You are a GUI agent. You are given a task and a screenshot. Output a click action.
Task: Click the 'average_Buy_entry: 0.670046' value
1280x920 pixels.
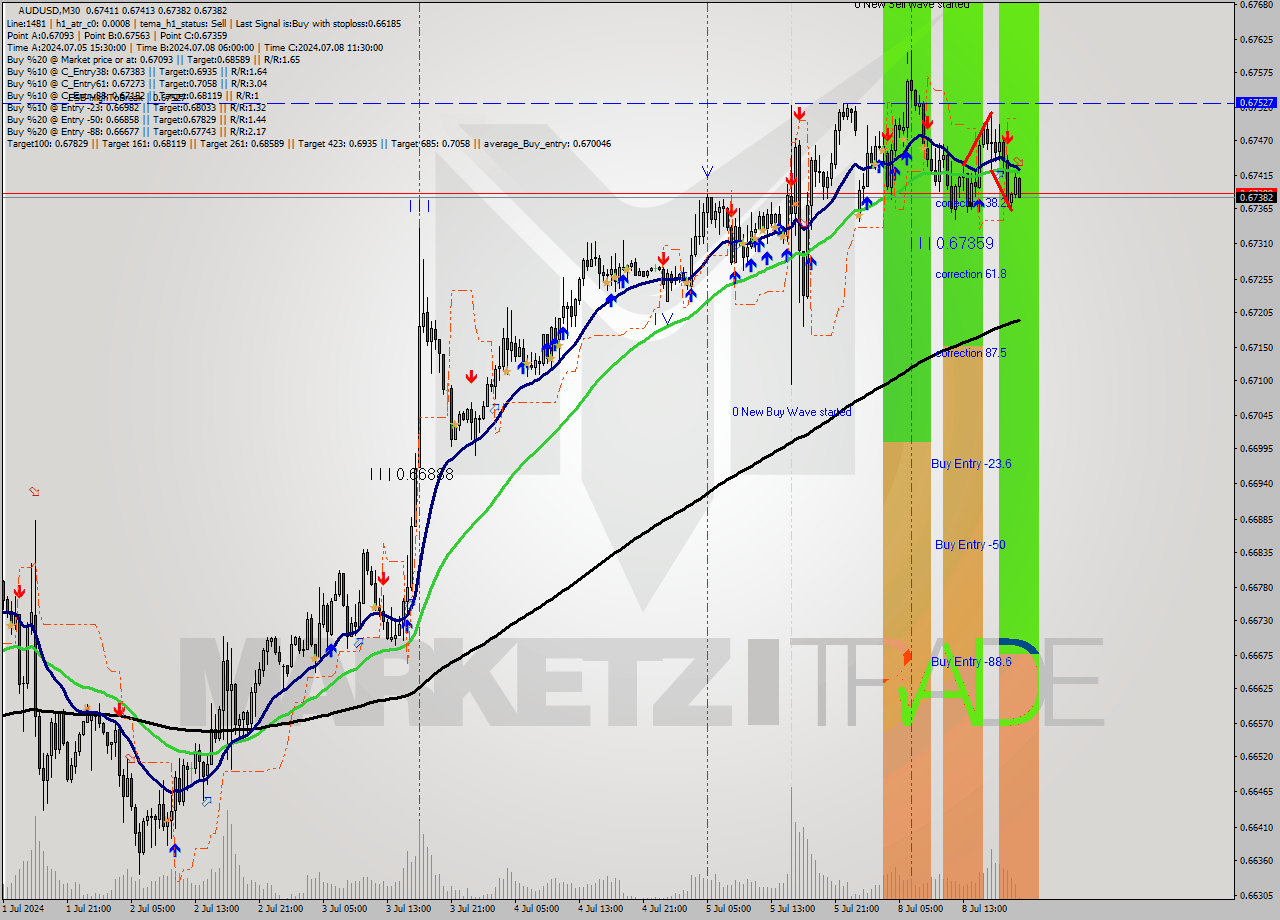pos(548,144)
